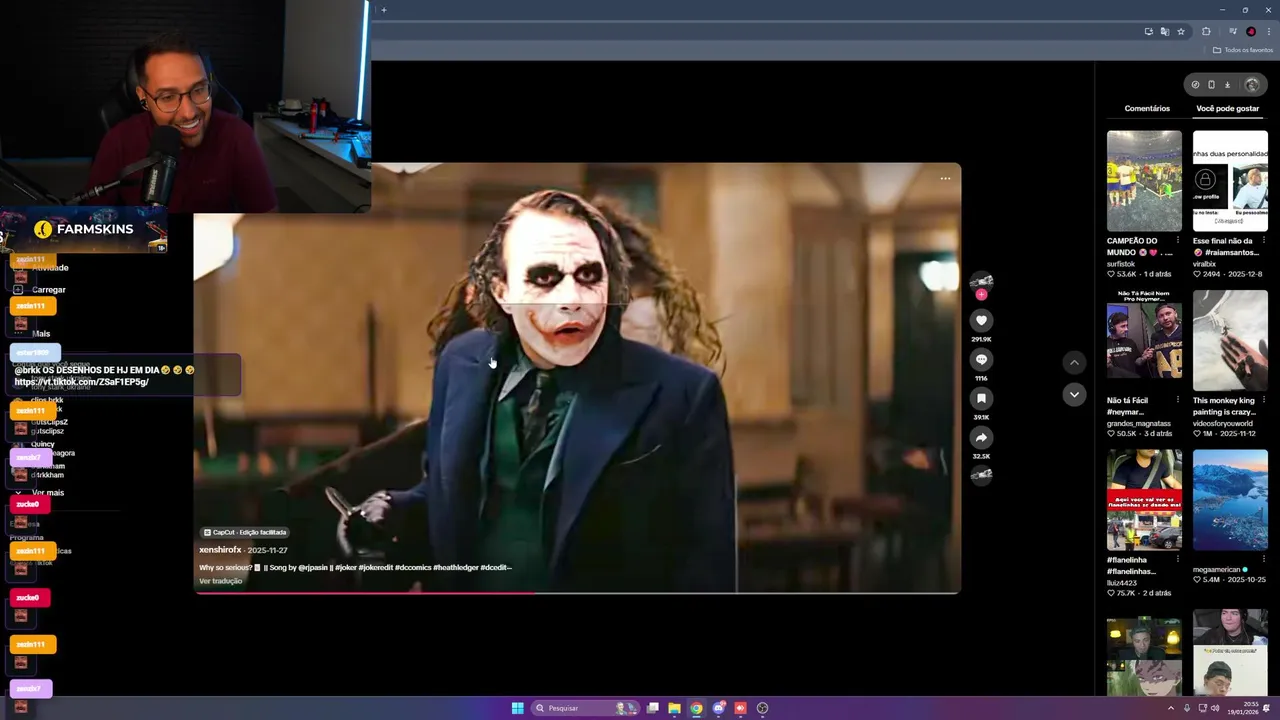The image size is (1280, 720).
Task: Open the CAMPEÃO DO MUNDO video thumbnail
Action: [x=1144, y=181]
